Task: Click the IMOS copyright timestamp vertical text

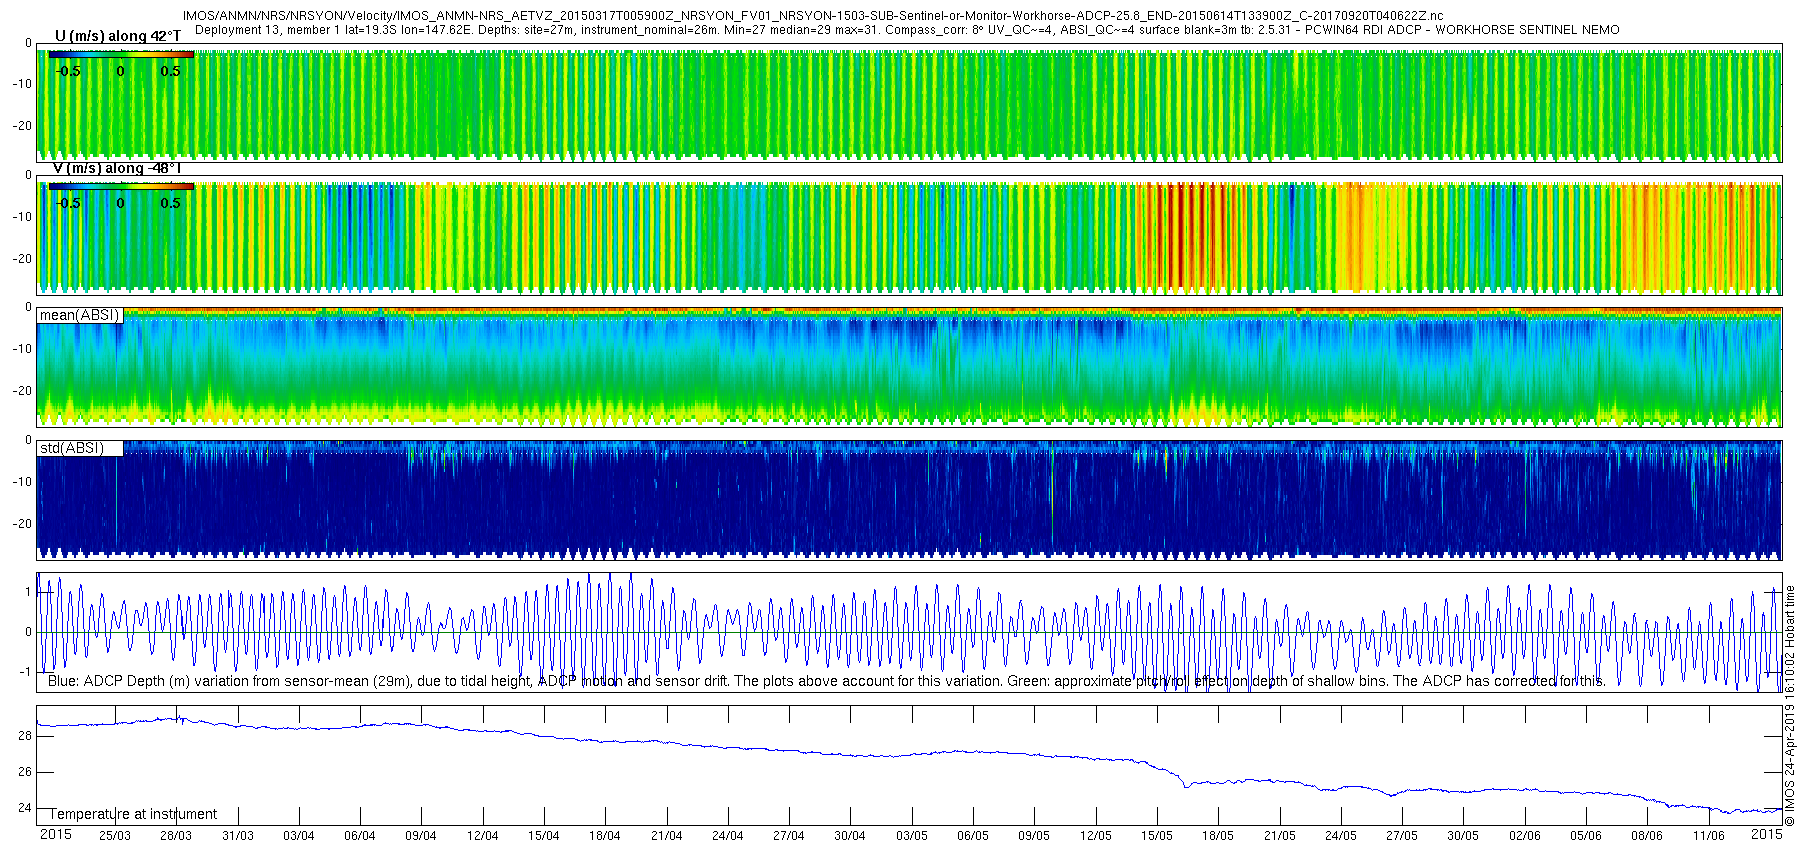Action: [1790, 705]
